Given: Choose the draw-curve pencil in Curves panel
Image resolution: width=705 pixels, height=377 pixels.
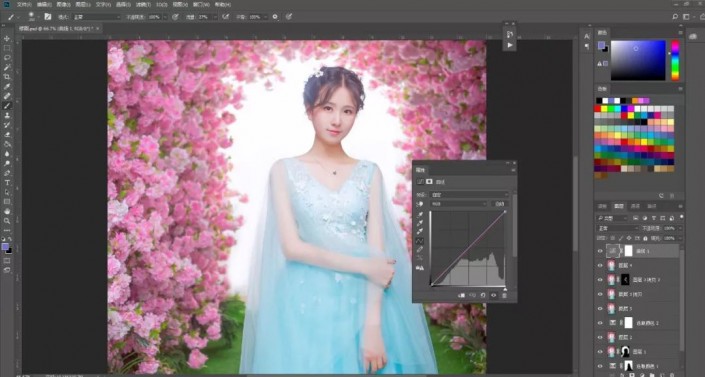Looking at the screenshot, I should click(x=420, y=249).
